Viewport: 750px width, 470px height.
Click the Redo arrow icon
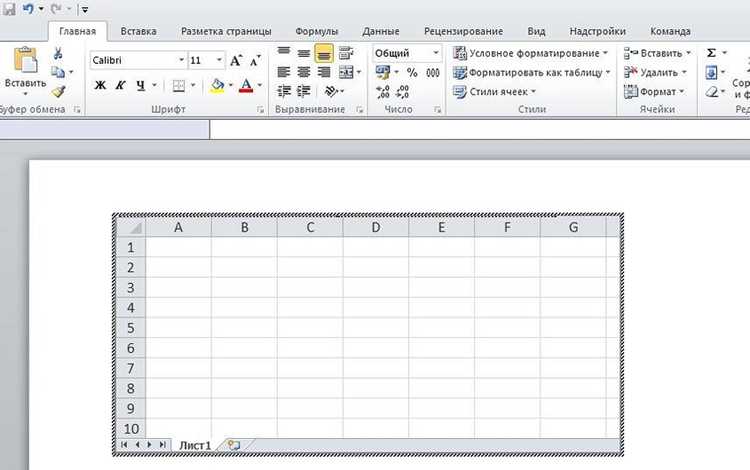pos(56,9)
